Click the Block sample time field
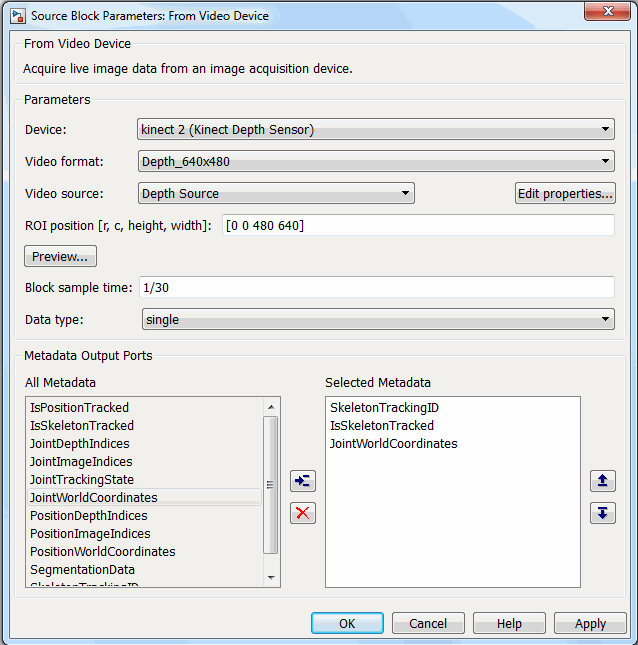The image size is (638, 645). [x=377, y=287]
